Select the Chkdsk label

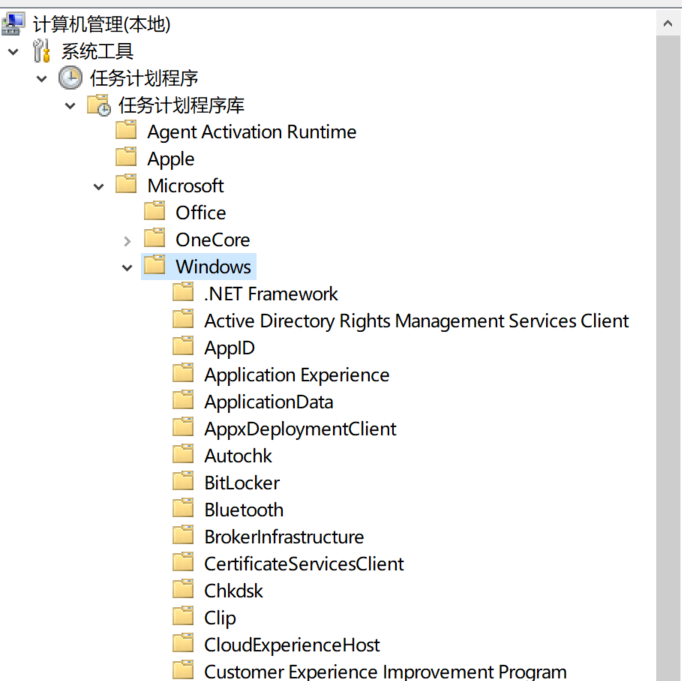[x=234, y=591]
